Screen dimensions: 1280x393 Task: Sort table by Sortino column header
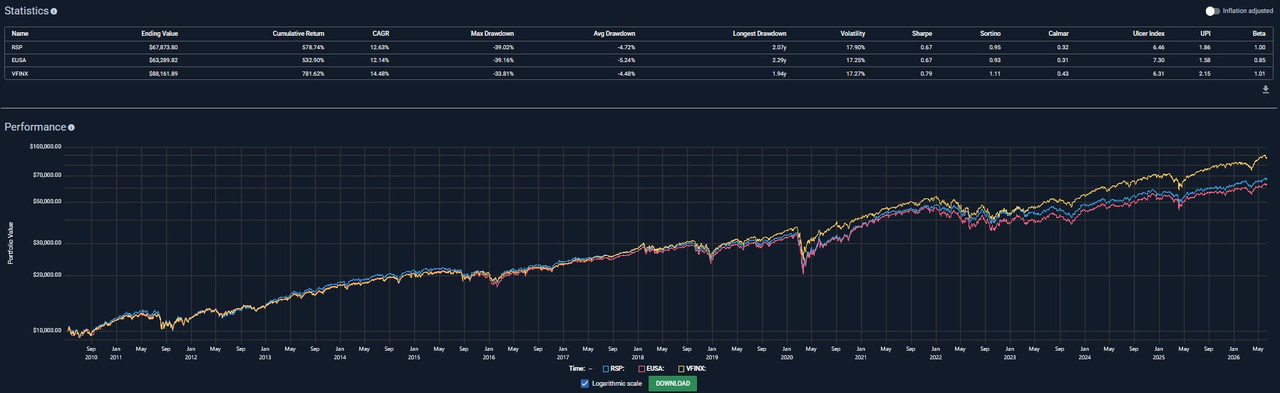(990, 33)
